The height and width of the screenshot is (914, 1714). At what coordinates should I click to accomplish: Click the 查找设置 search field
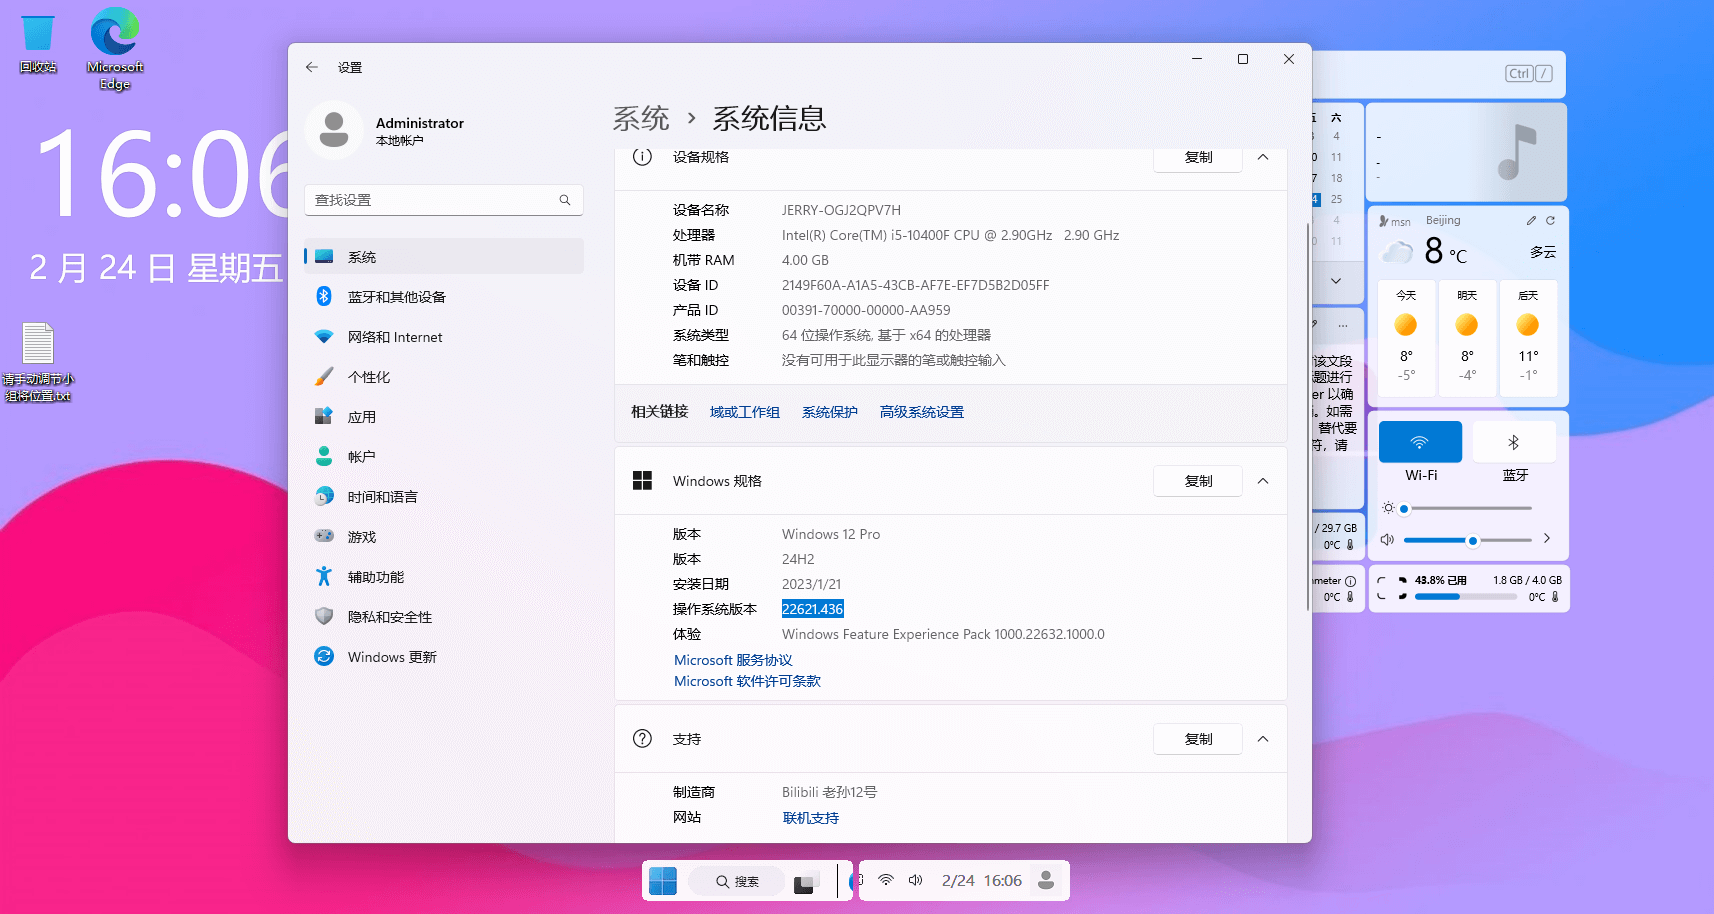435,200
